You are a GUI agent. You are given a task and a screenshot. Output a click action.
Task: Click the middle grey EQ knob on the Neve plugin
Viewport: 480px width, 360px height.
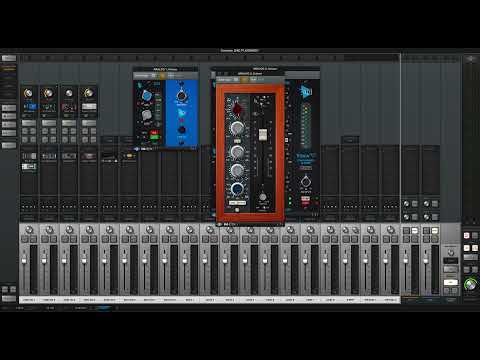237,152
